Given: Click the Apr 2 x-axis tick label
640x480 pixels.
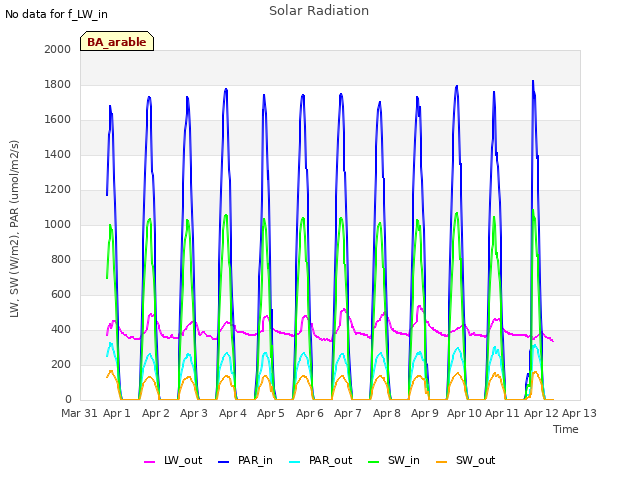Looking at the screenshot, I should tap(156, 413).
